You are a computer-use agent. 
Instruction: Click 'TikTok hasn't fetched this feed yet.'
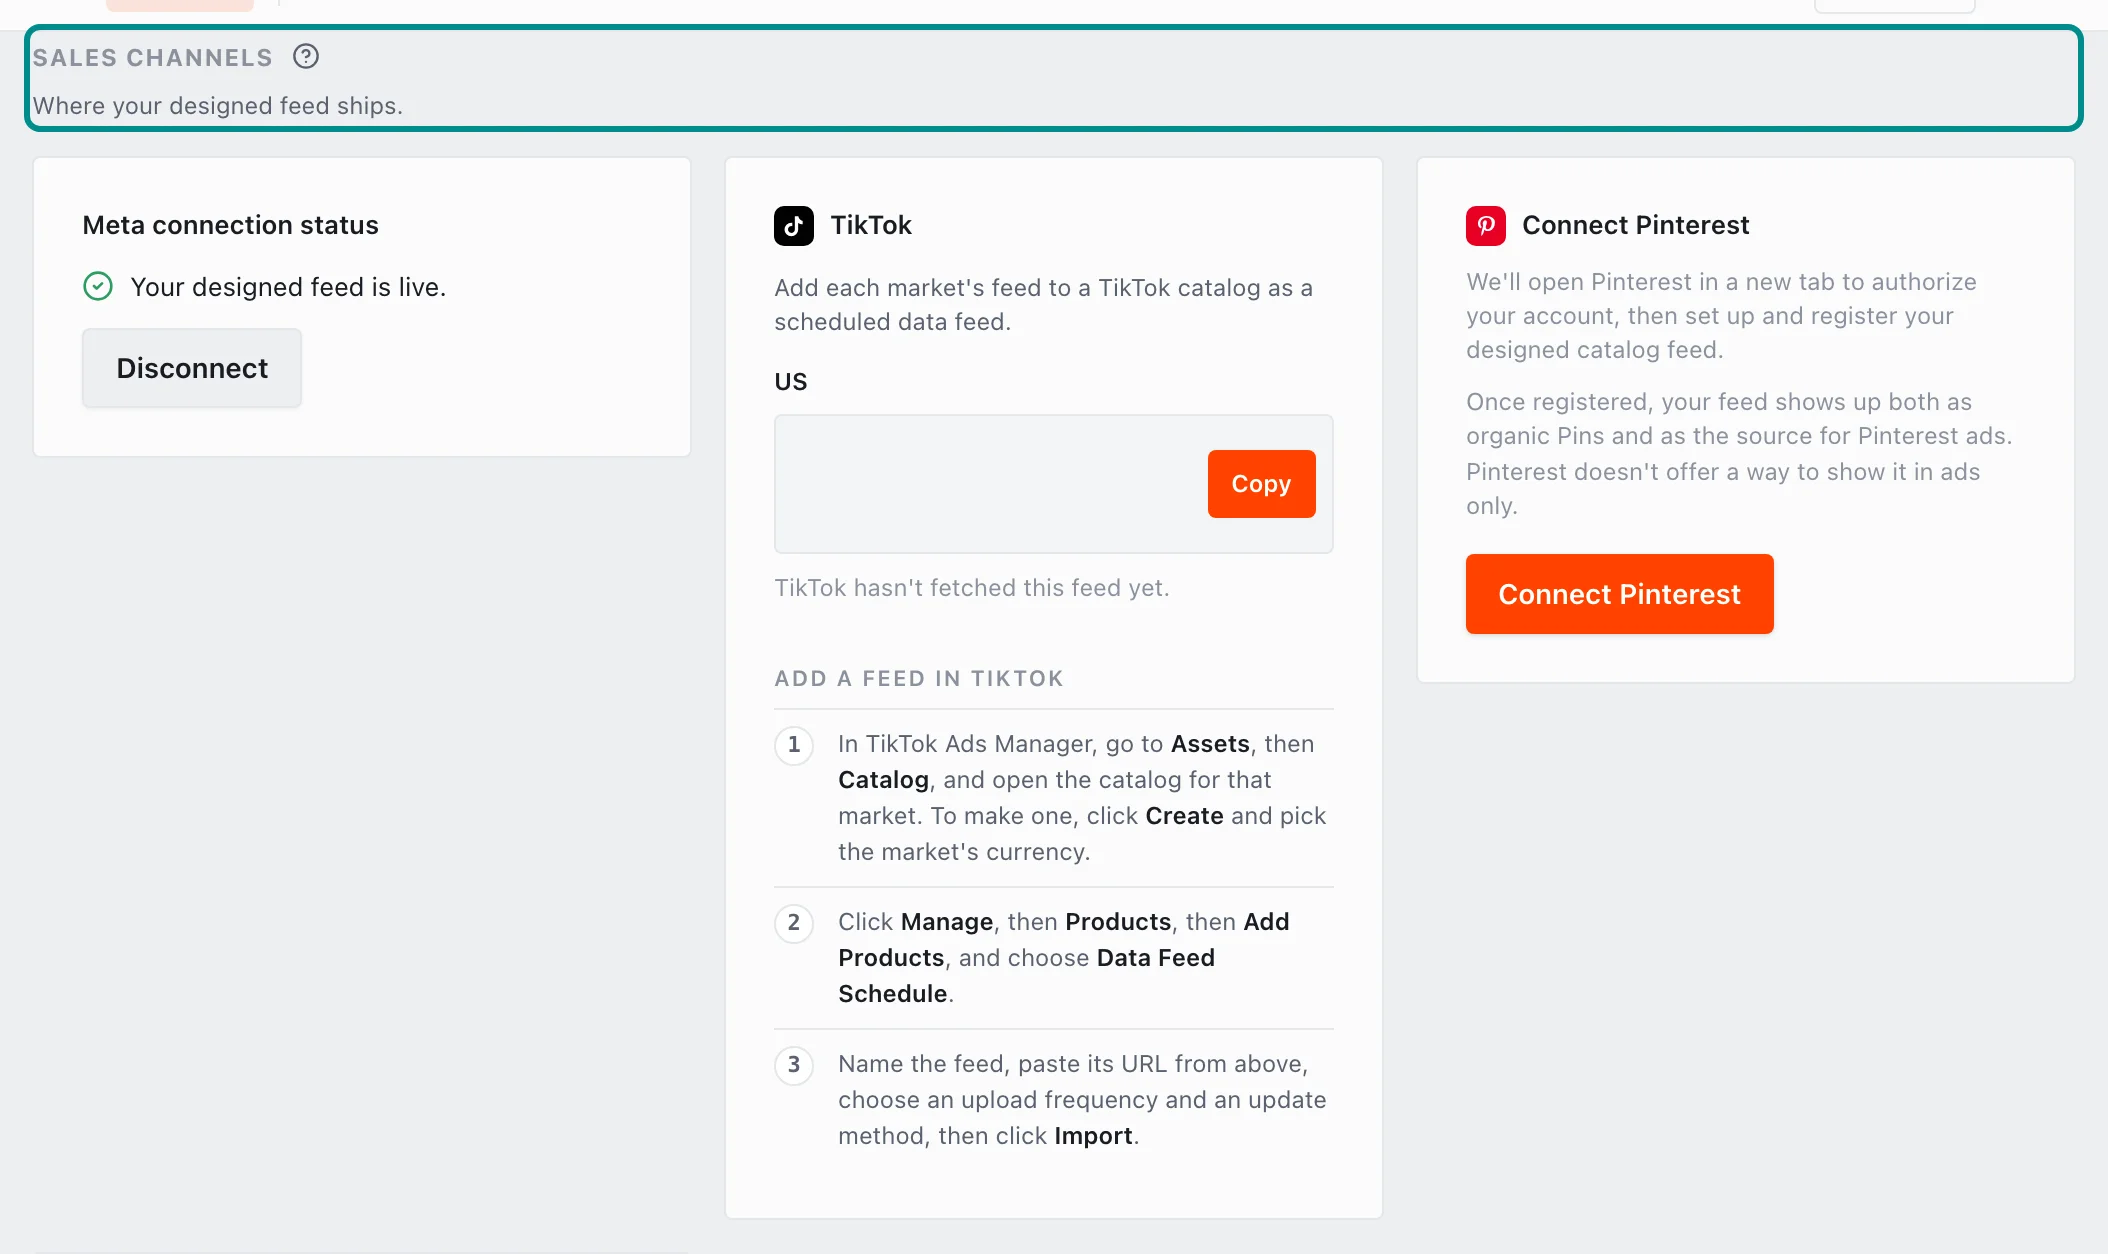[x=972, y=588]
